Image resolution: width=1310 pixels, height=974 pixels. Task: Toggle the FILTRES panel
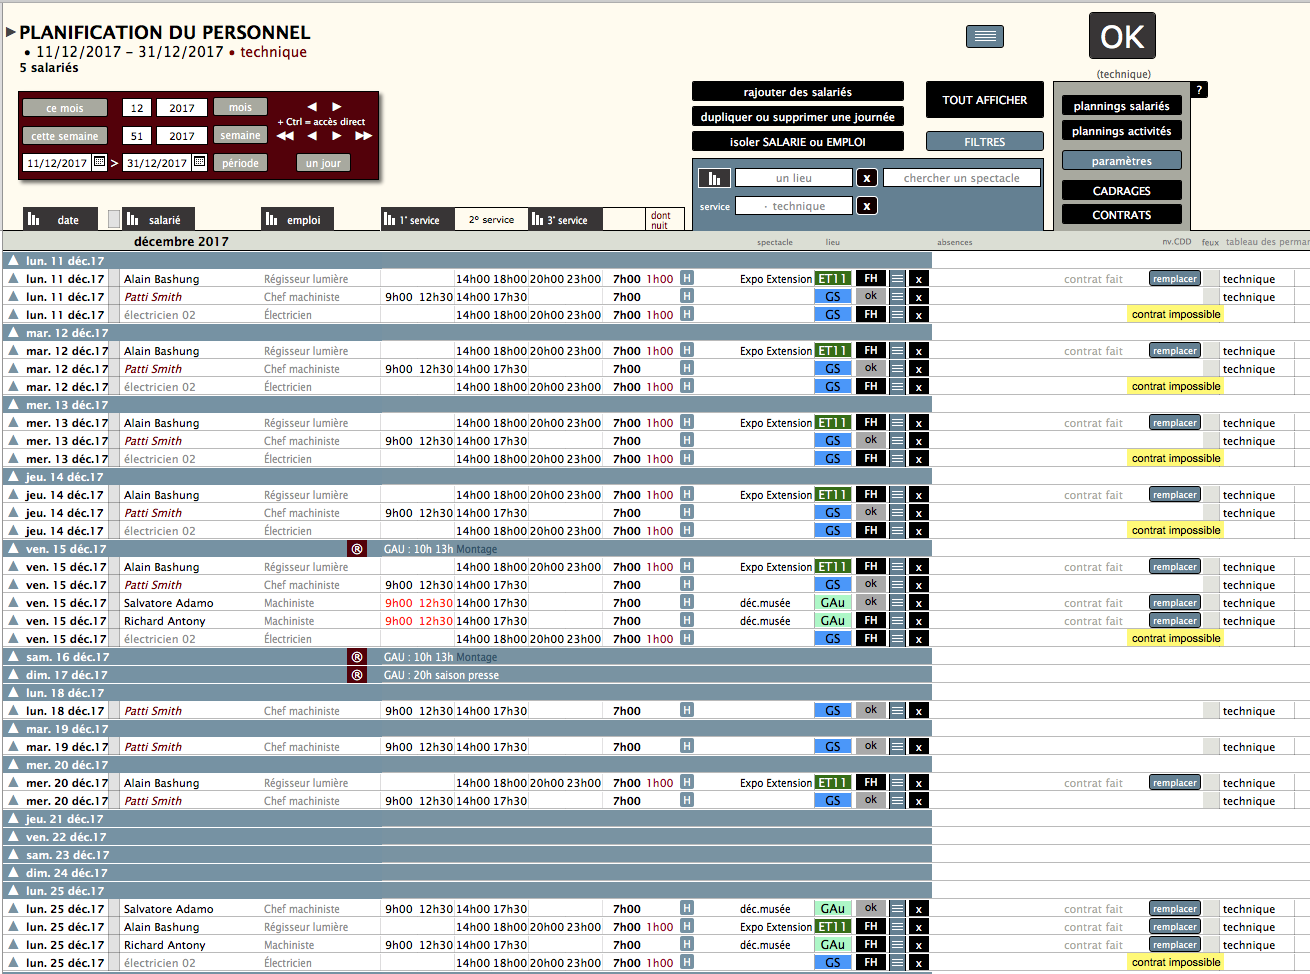pos(984,142)
